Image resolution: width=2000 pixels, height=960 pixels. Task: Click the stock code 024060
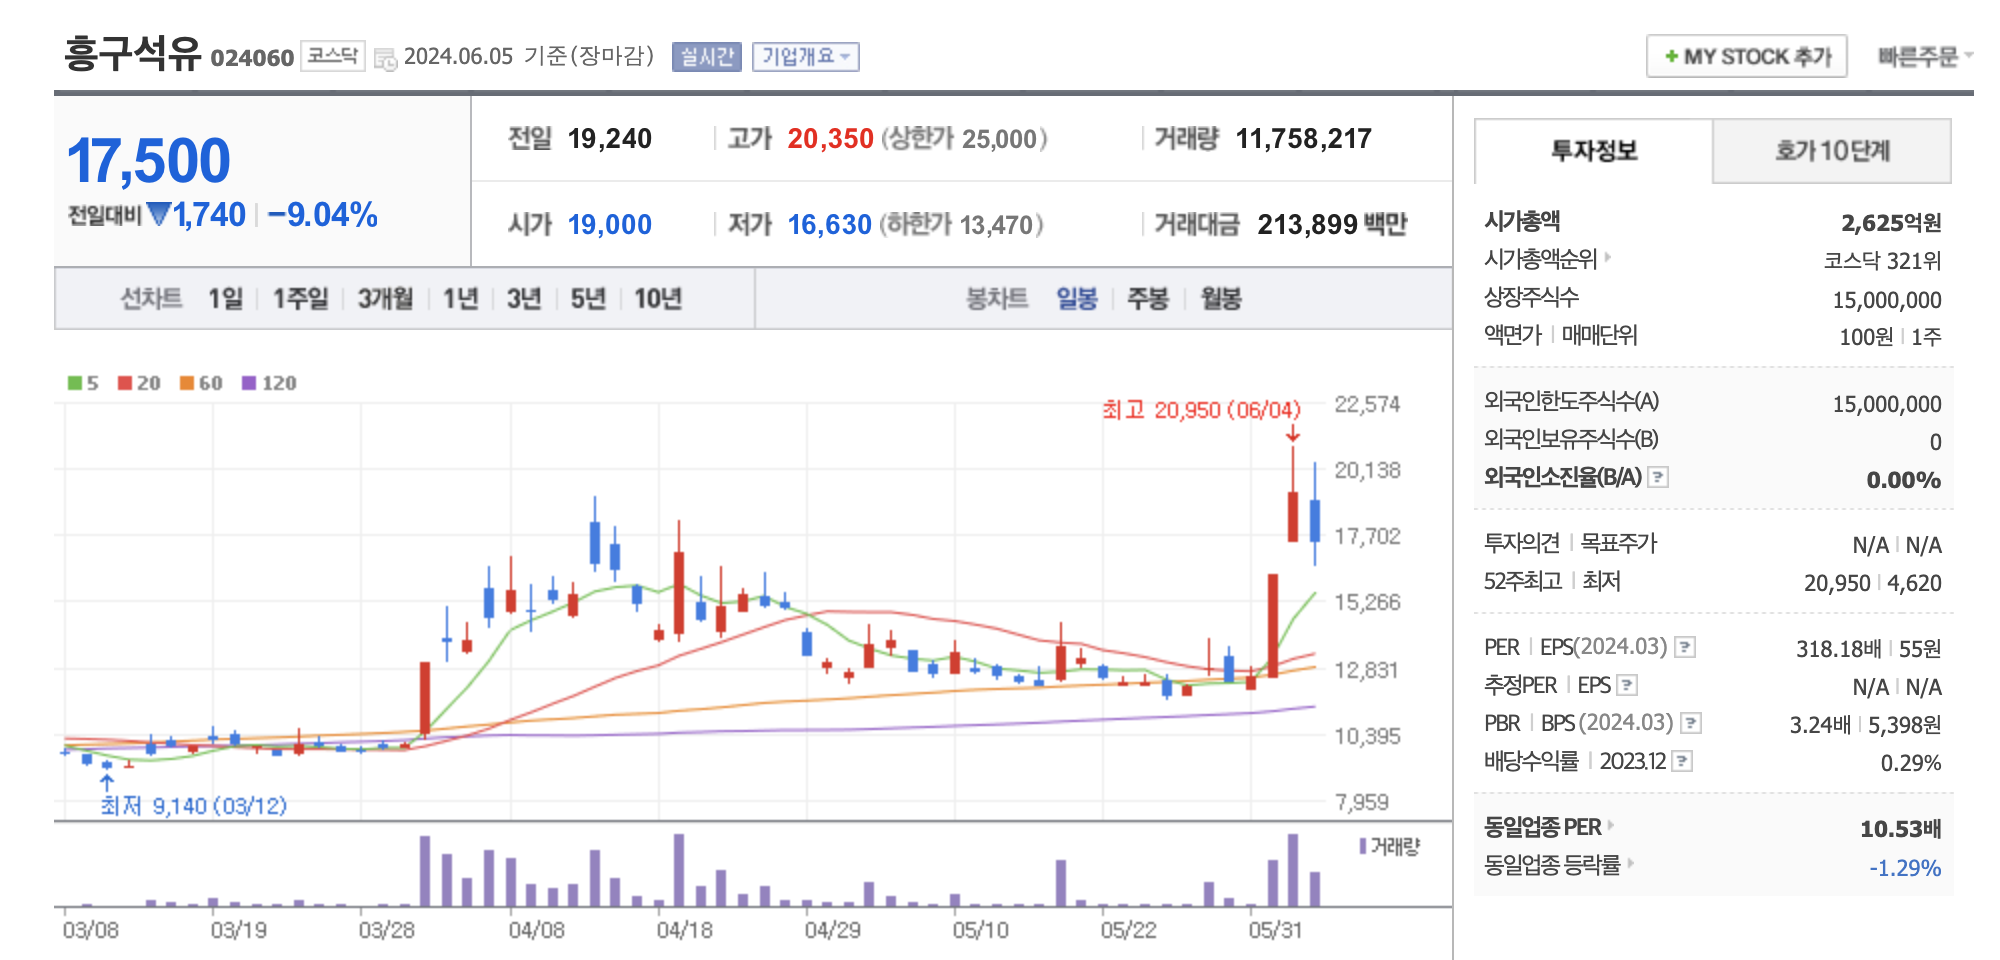[252, 57]
